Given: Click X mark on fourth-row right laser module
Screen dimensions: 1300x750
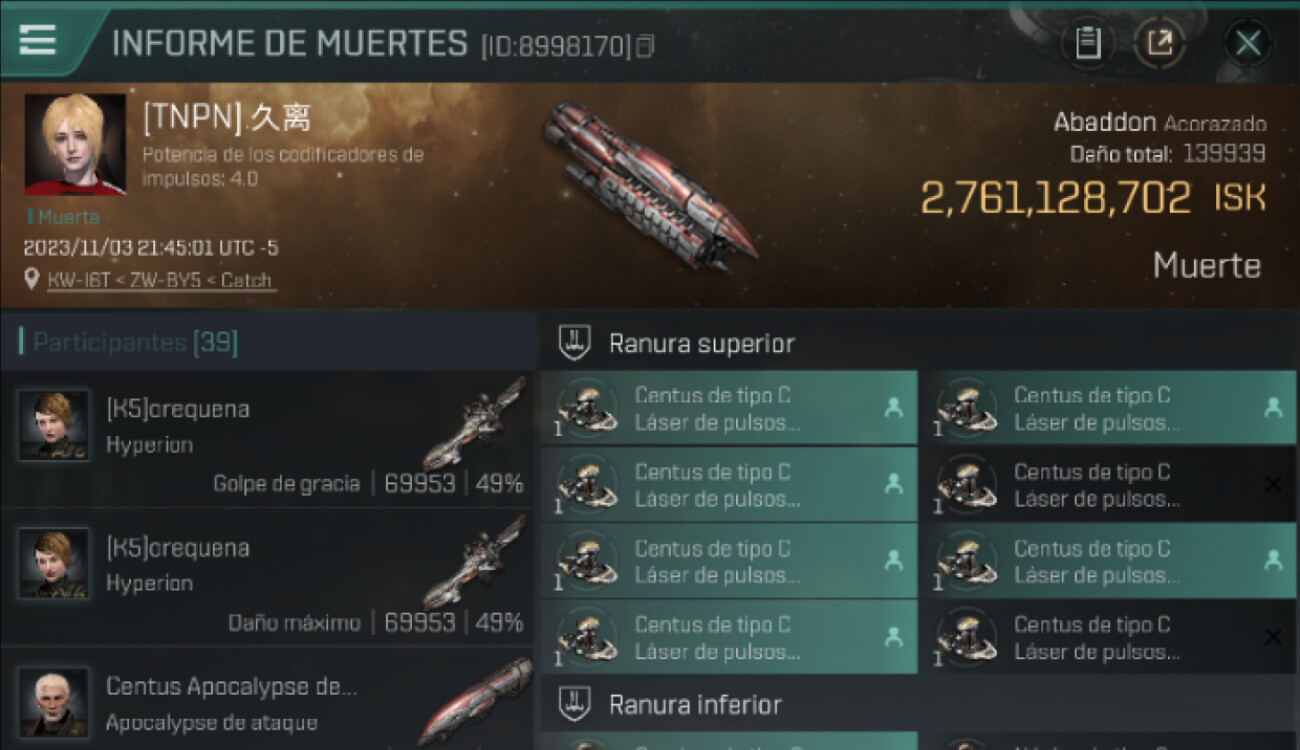Looking at the screenshot, I should pyautogui.click(x=1273, y=637).
